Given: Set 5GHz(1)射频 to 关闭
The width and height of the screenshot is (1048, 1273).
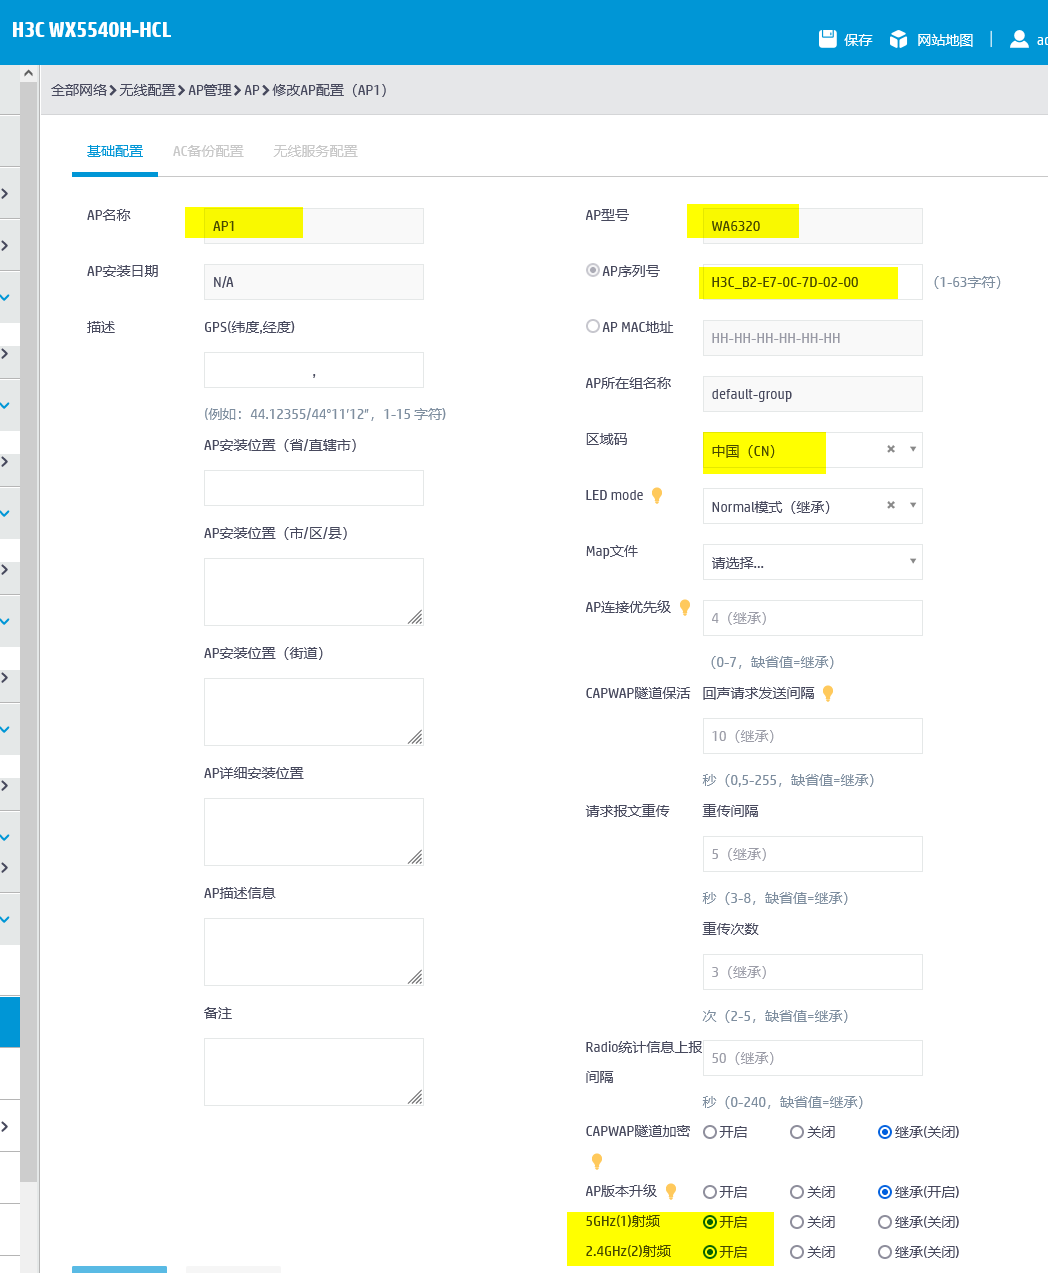Looking at the screenshot, I should (x=797, y=1222).
